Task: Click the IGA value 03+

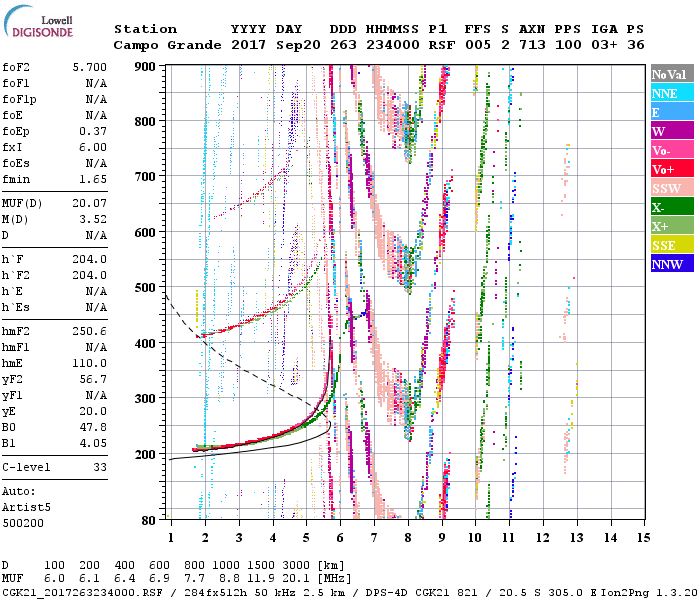Action: [604, 45]
